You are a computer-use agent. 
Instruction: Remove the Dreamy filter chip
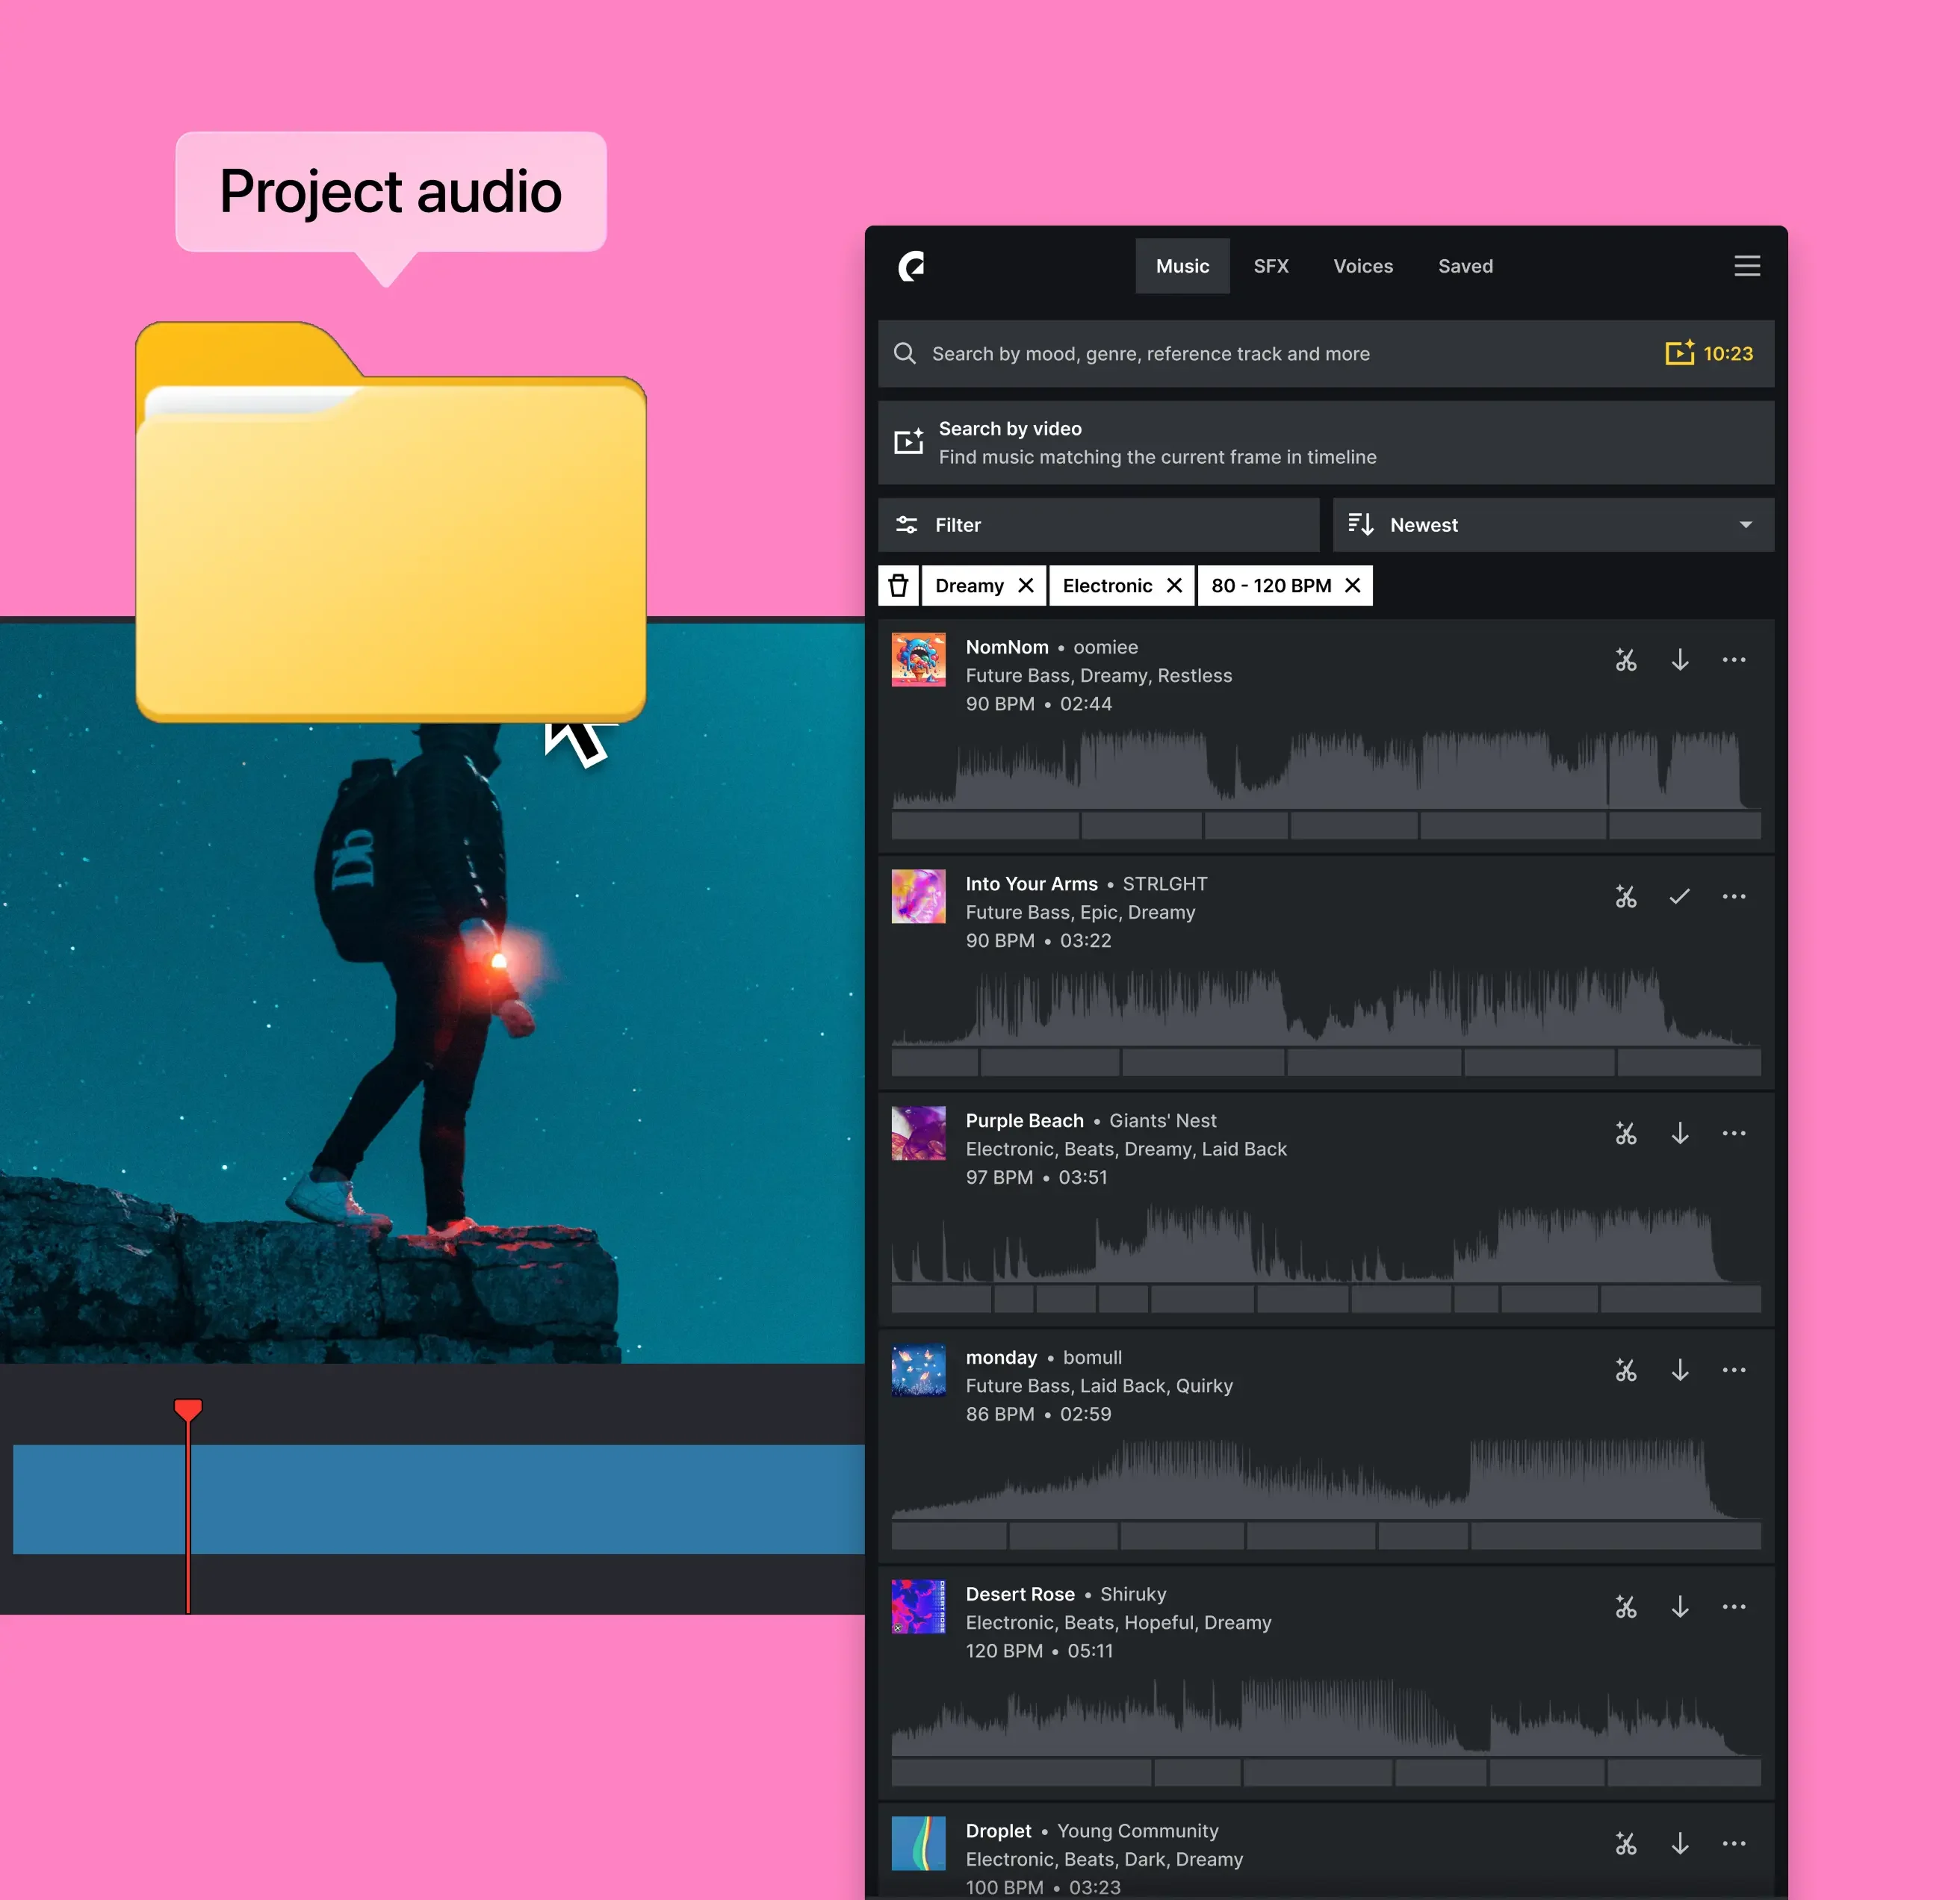point(1026,585)
